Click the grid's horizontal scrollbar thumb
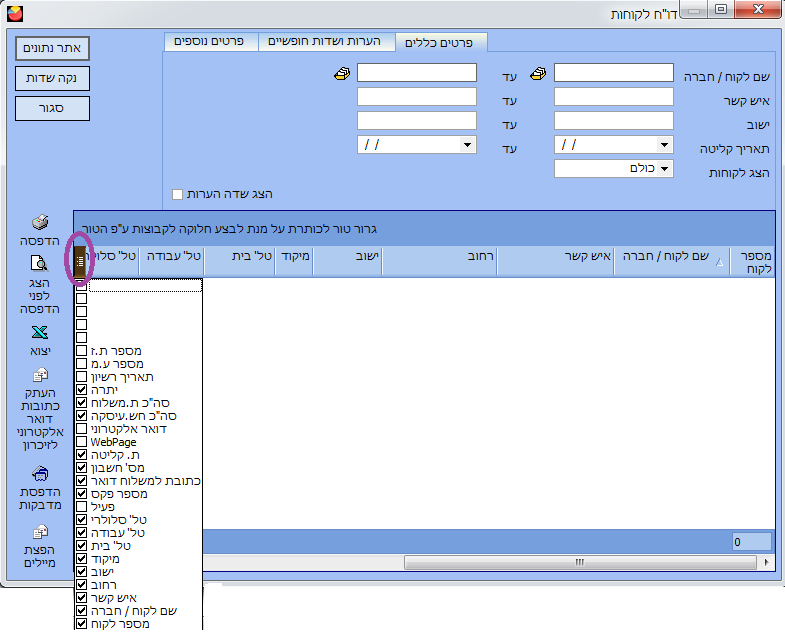This screenshot has height=638, width=785. click(x=578, y=562)
